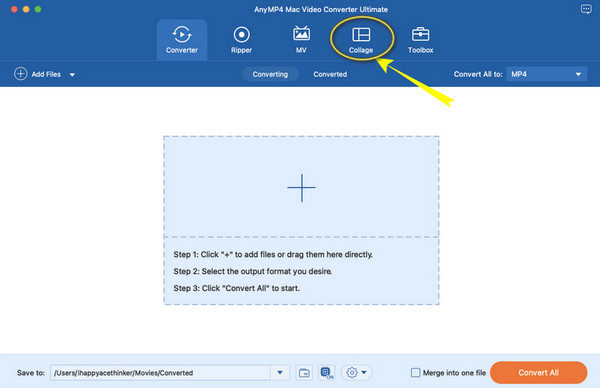Click the large plus to add files
This screenshot has height=388, width=600.
pyautogui.click(x=302, y=187)
